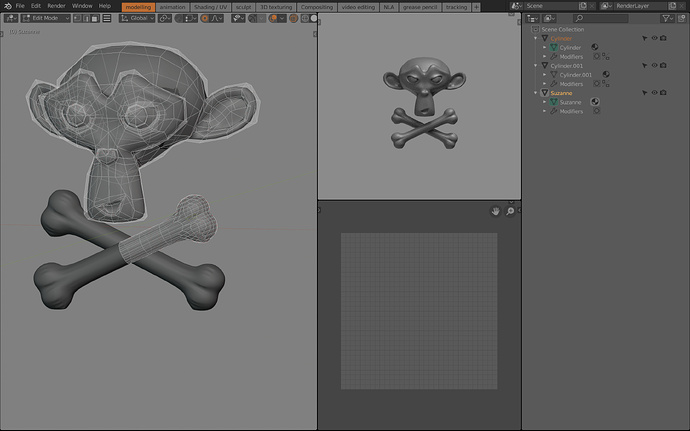This screenshot has height=431, width=690.
Task: Switch to the NLA workspace tab
Action: click(x=389, y=7)
